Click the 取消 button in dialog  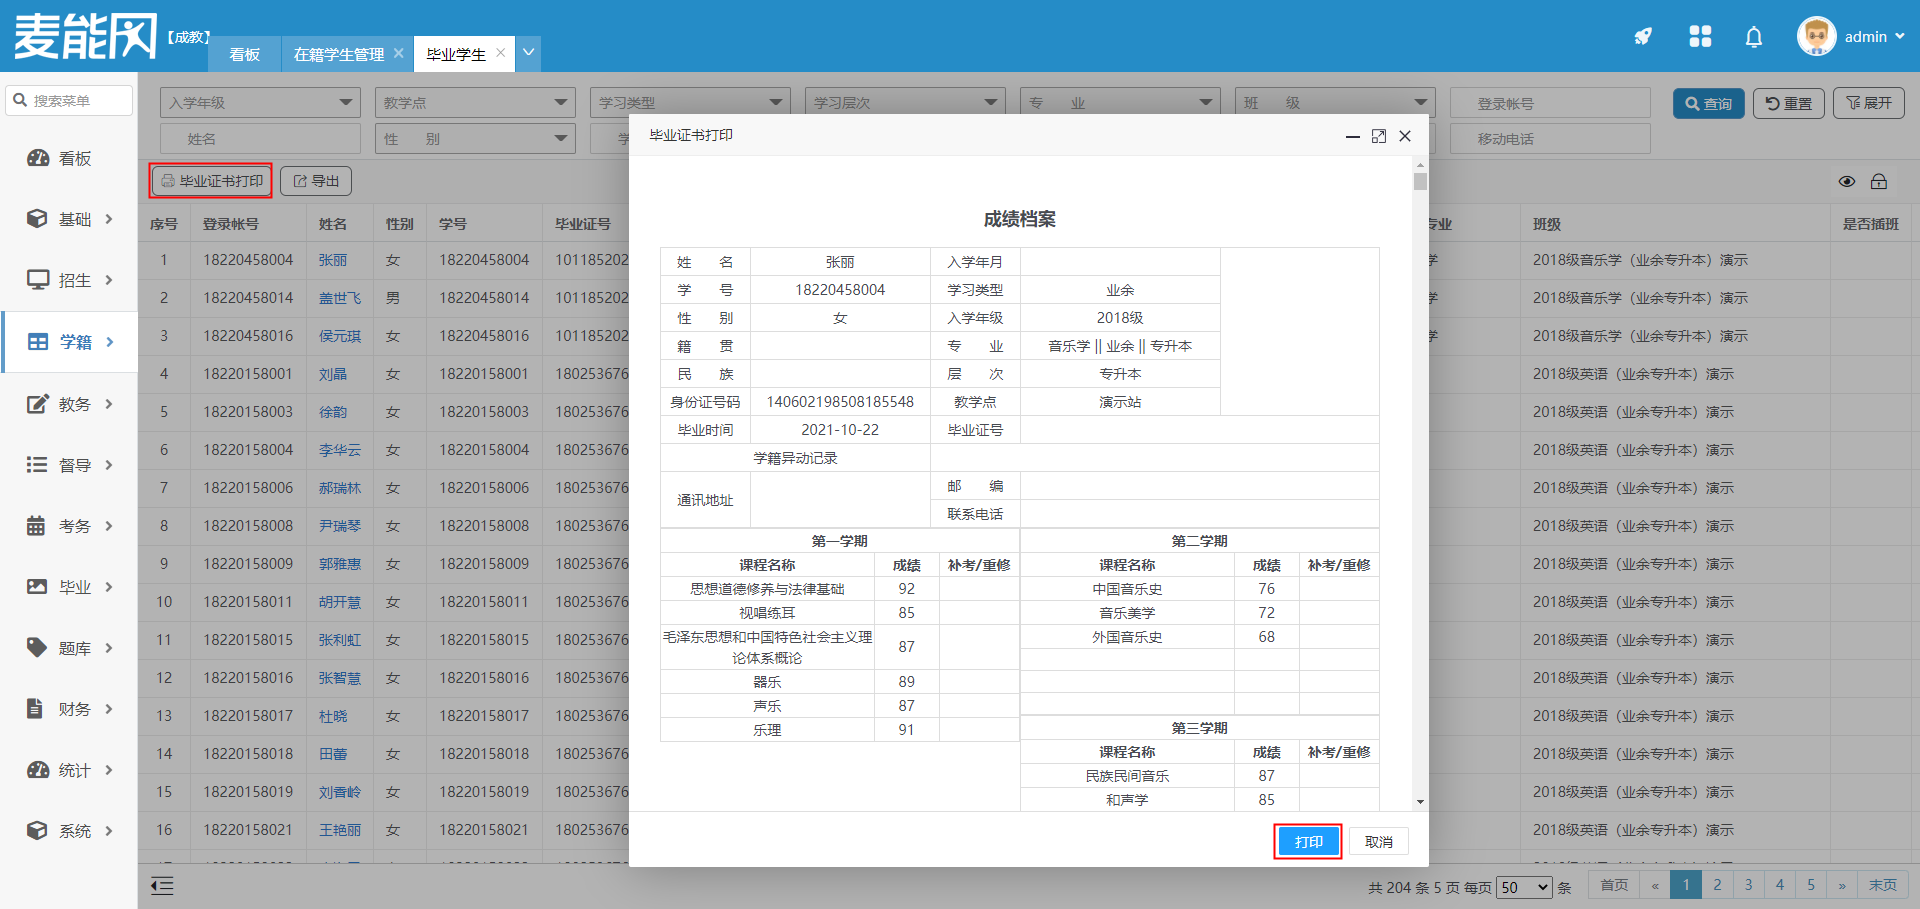pyautogui.click(x=1378, y=842)
